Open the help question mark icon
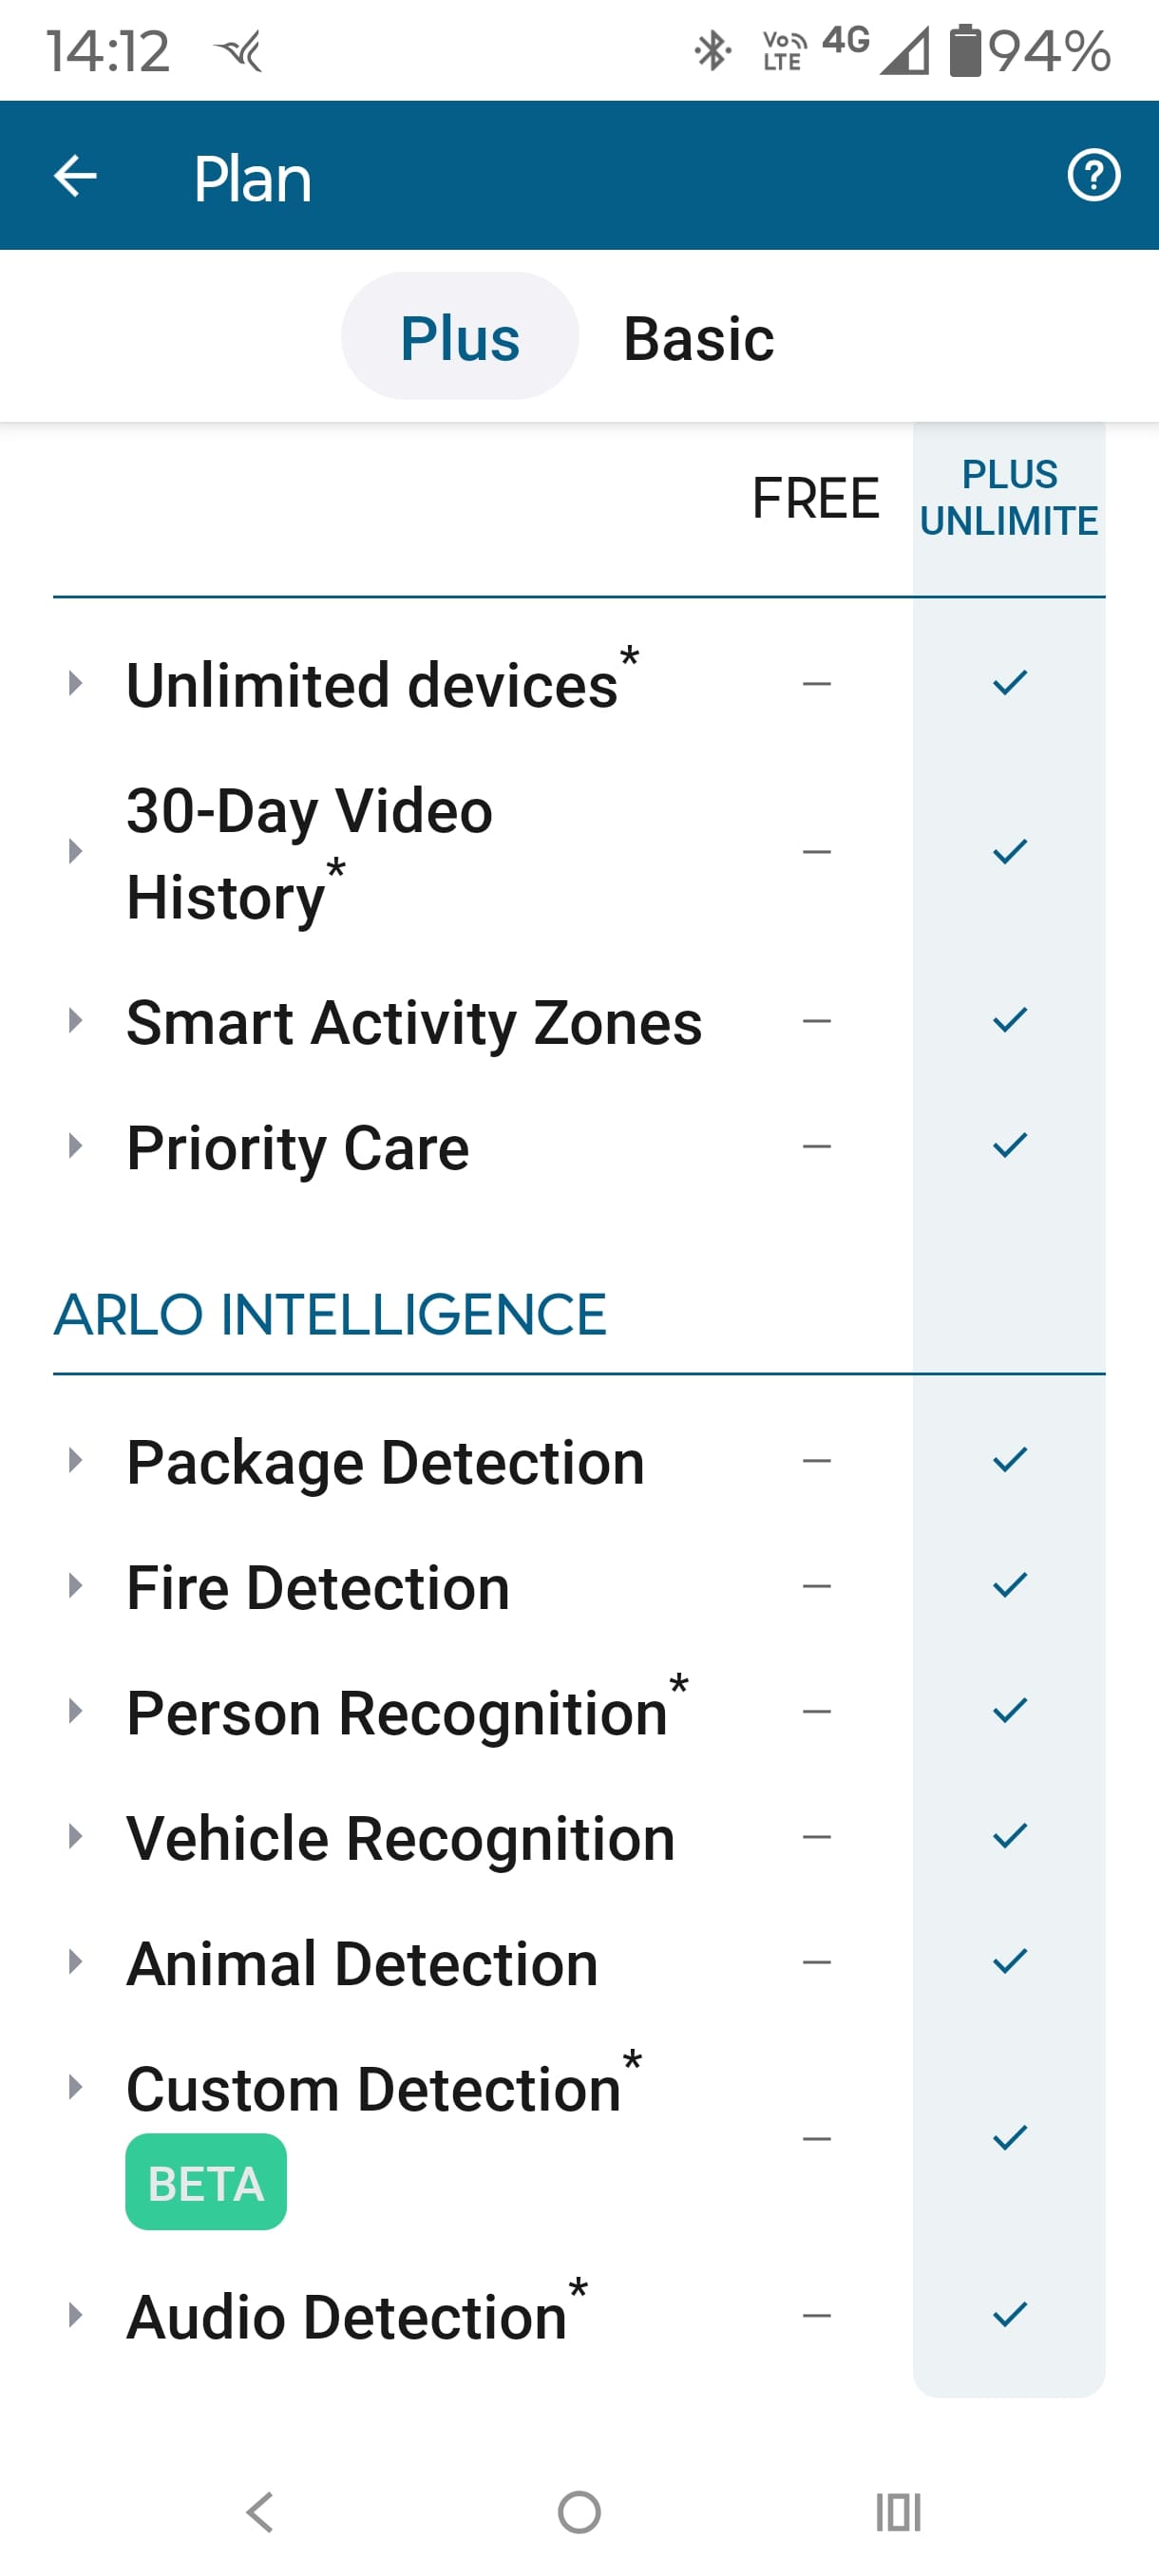Image resolution: width=1159 pixels, height=2576 pixels. coord(1093,176)
